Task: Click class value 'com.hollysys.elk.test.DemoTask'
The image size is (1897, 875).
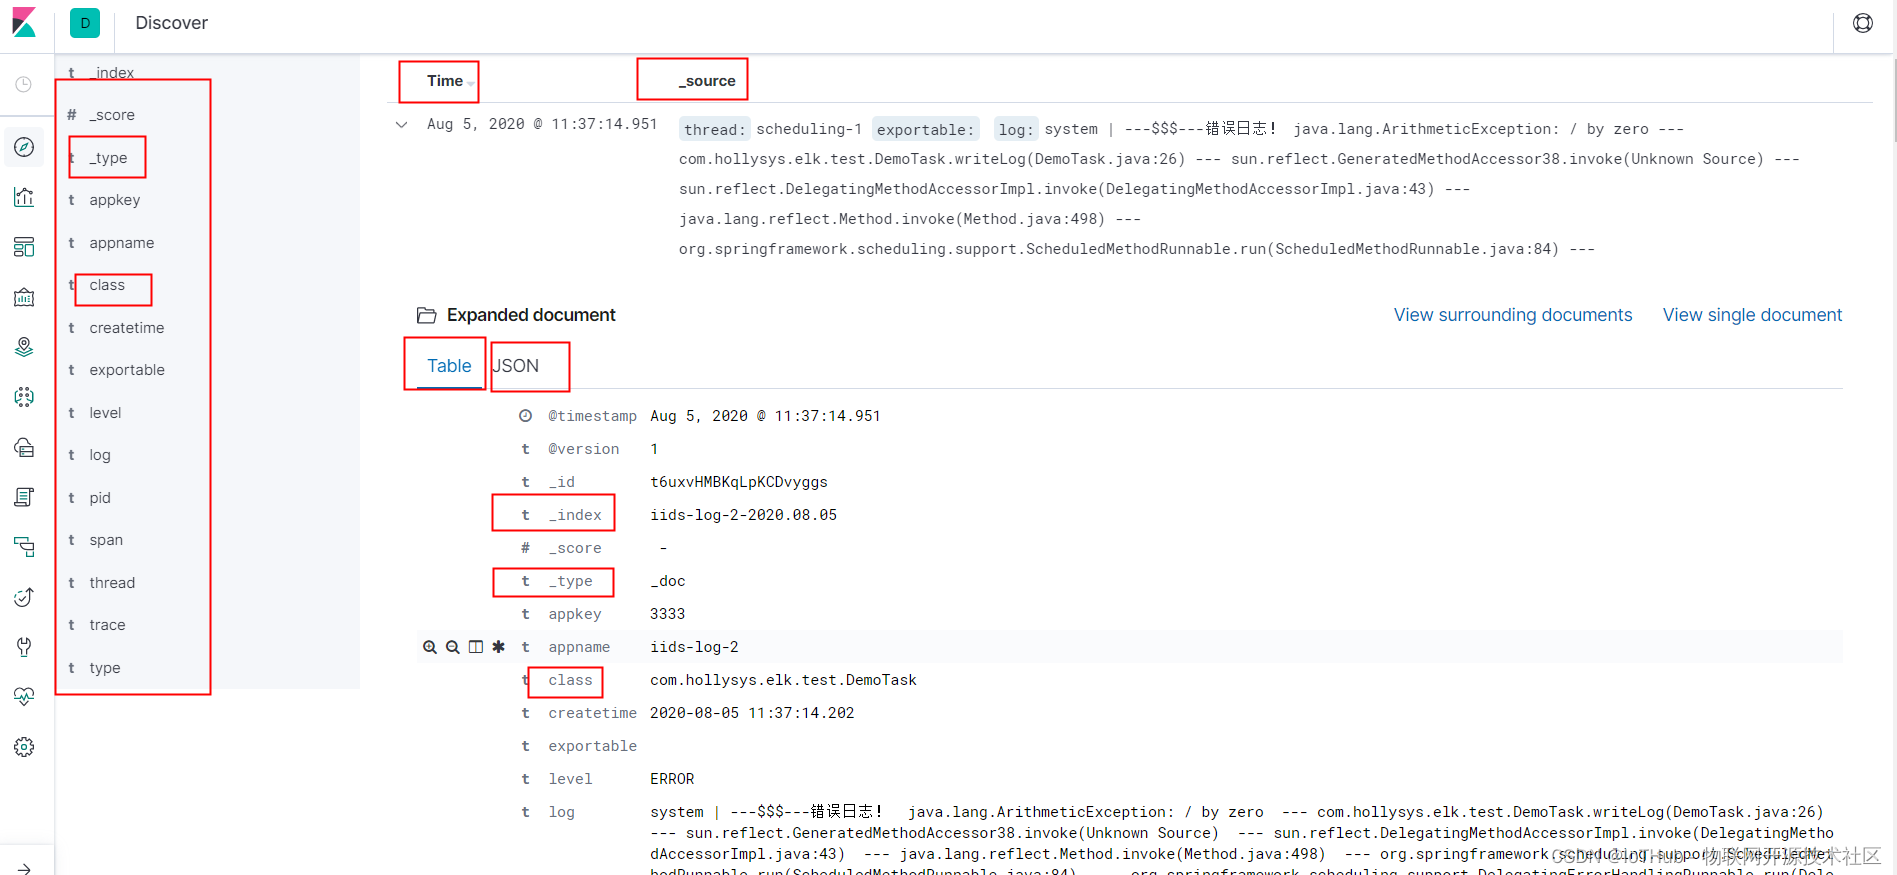Action: point(783,680)
